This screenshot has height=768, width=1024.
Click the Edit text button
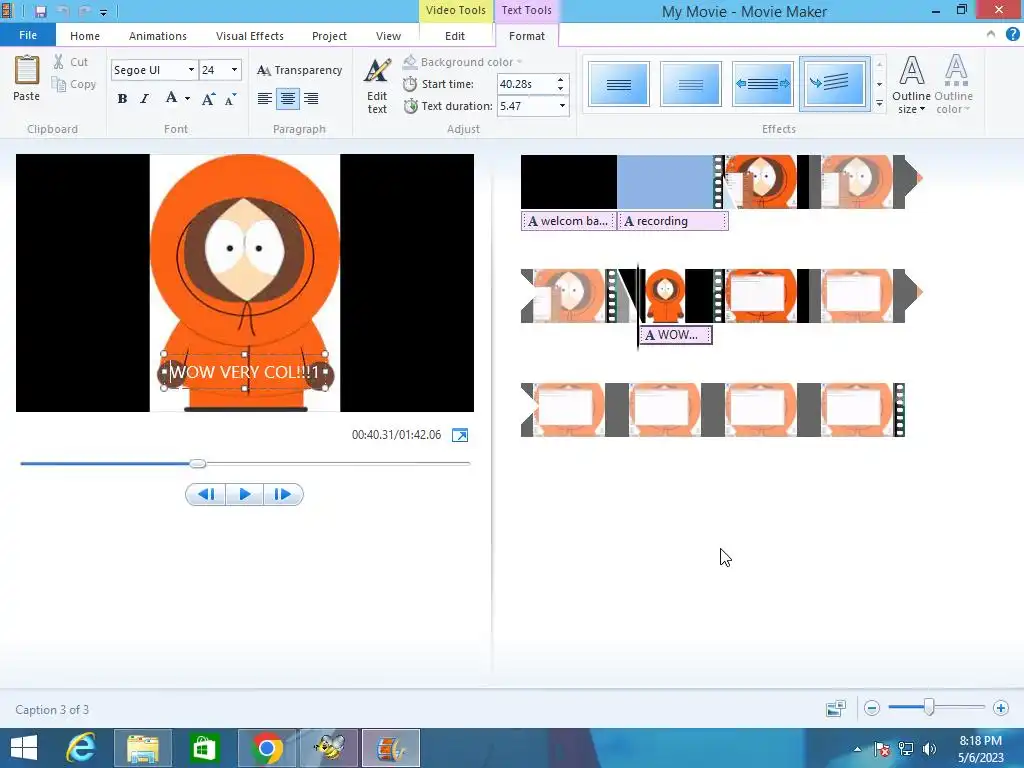point(377,86)
